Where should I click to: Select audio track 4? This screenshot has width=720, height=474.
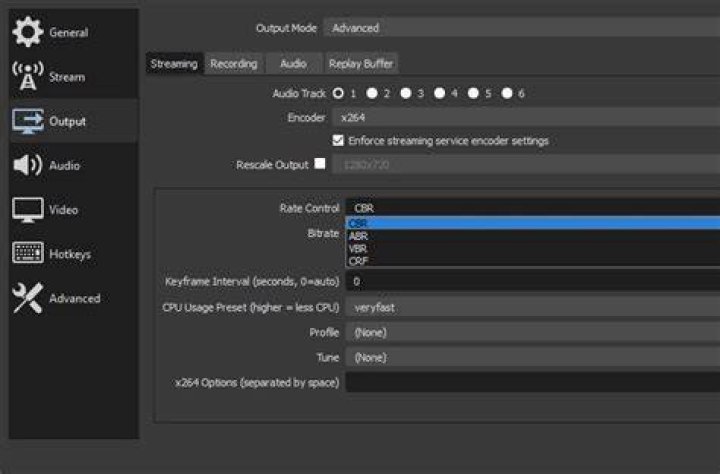pos(439,94)
